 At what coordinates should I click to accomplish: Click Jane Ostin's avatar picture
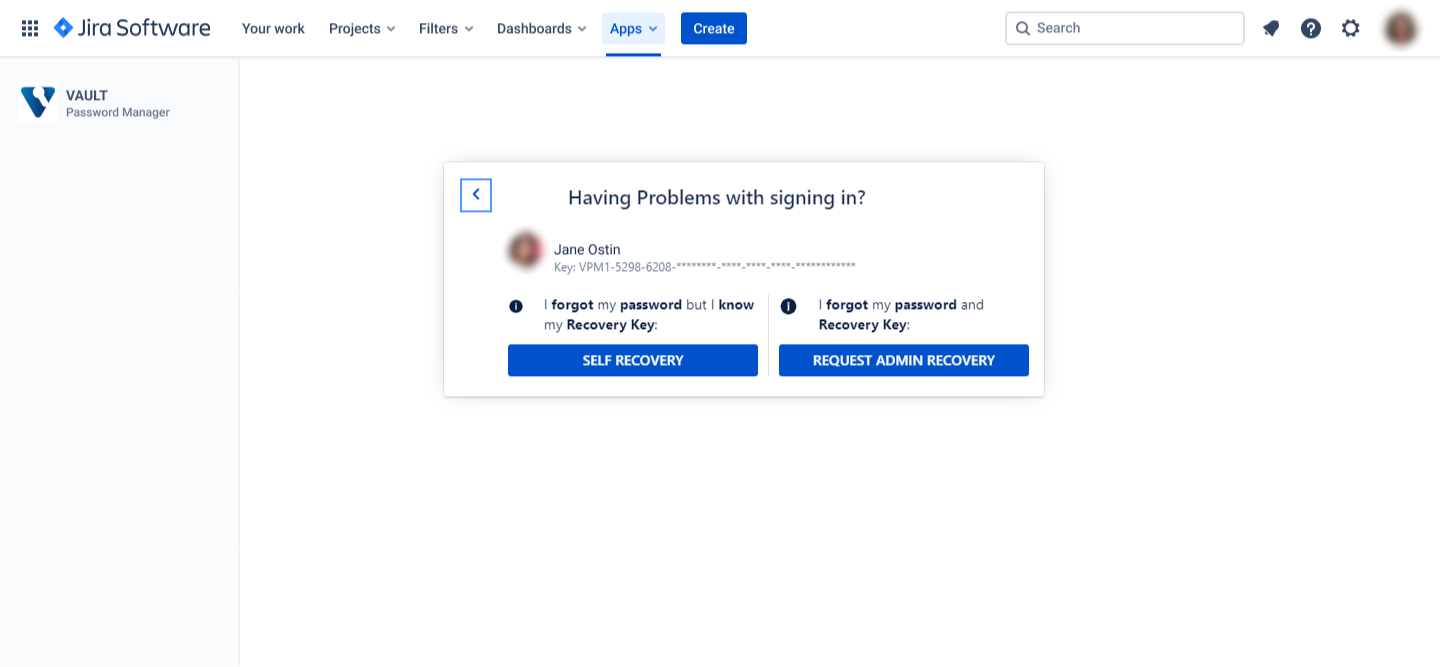(x=526, y=250)
